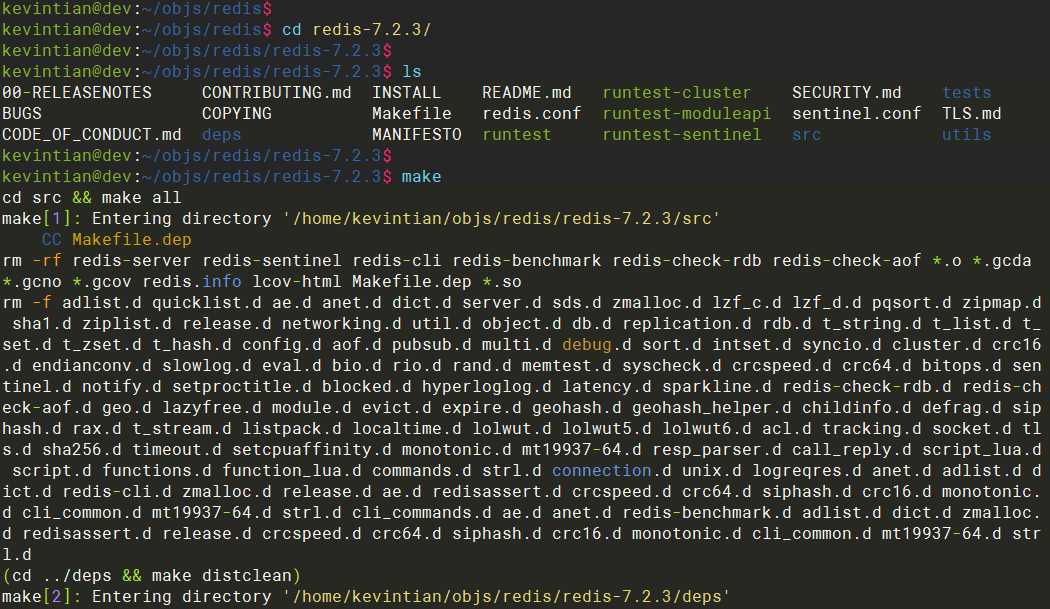Click the TLS.md file name

(x=971, y=114)
